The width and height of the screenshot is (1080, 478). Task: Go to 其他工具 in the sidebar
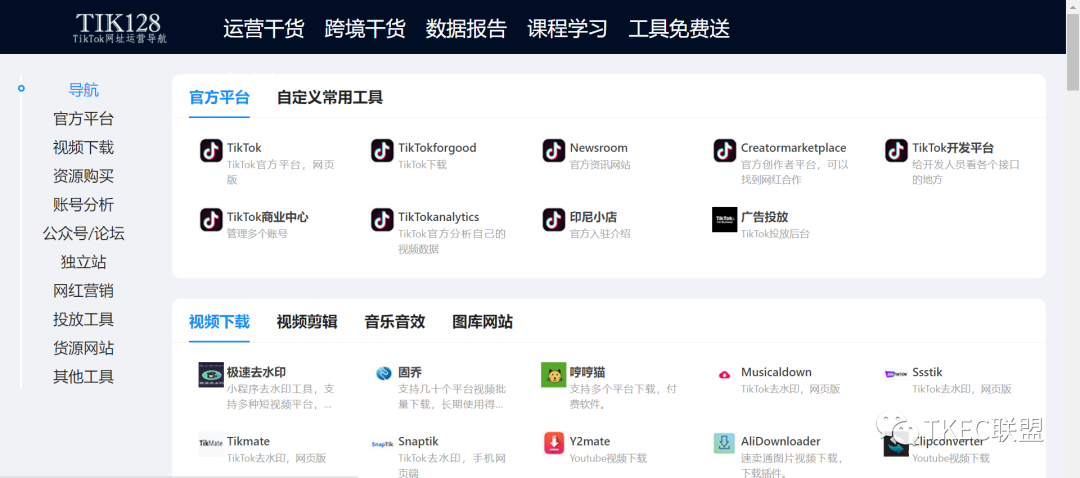click(83, 377)
